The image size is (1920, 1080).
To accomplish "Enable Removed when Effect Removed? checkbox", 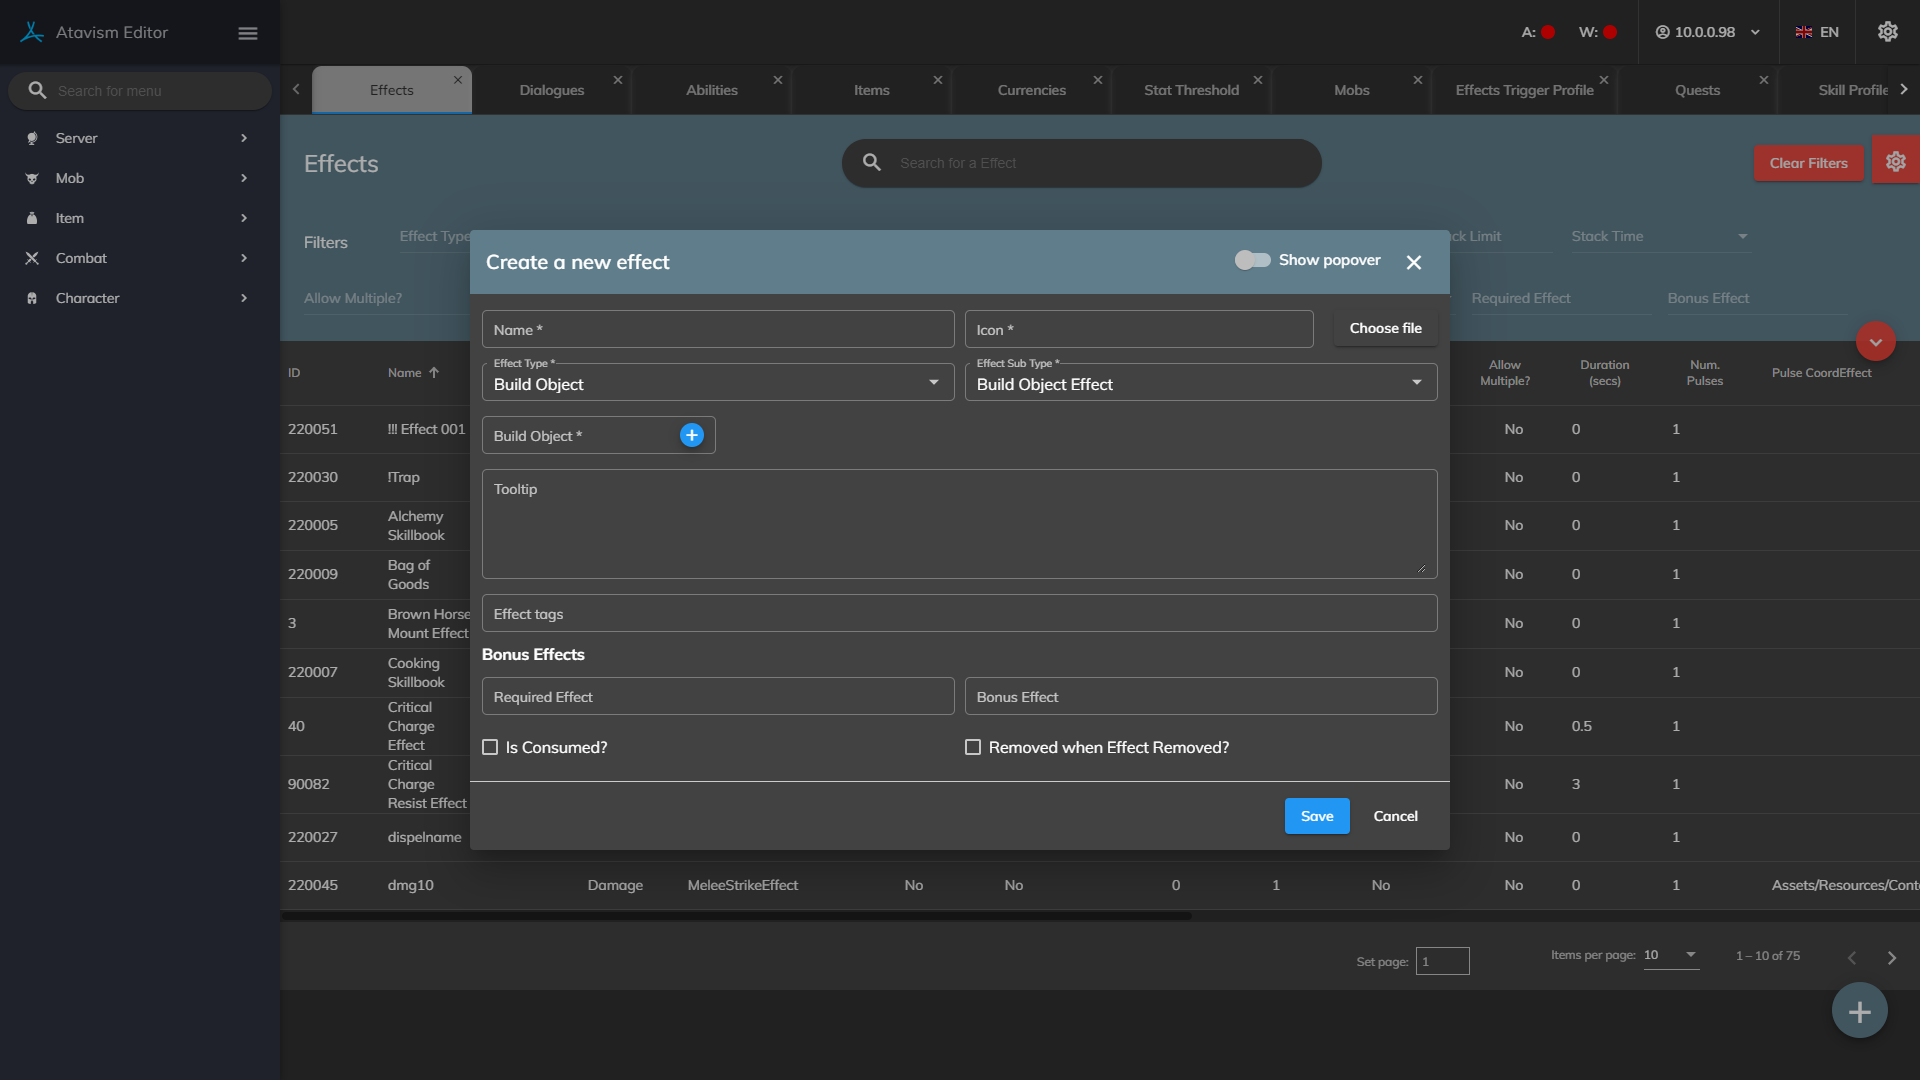I will tap(973, 747).
